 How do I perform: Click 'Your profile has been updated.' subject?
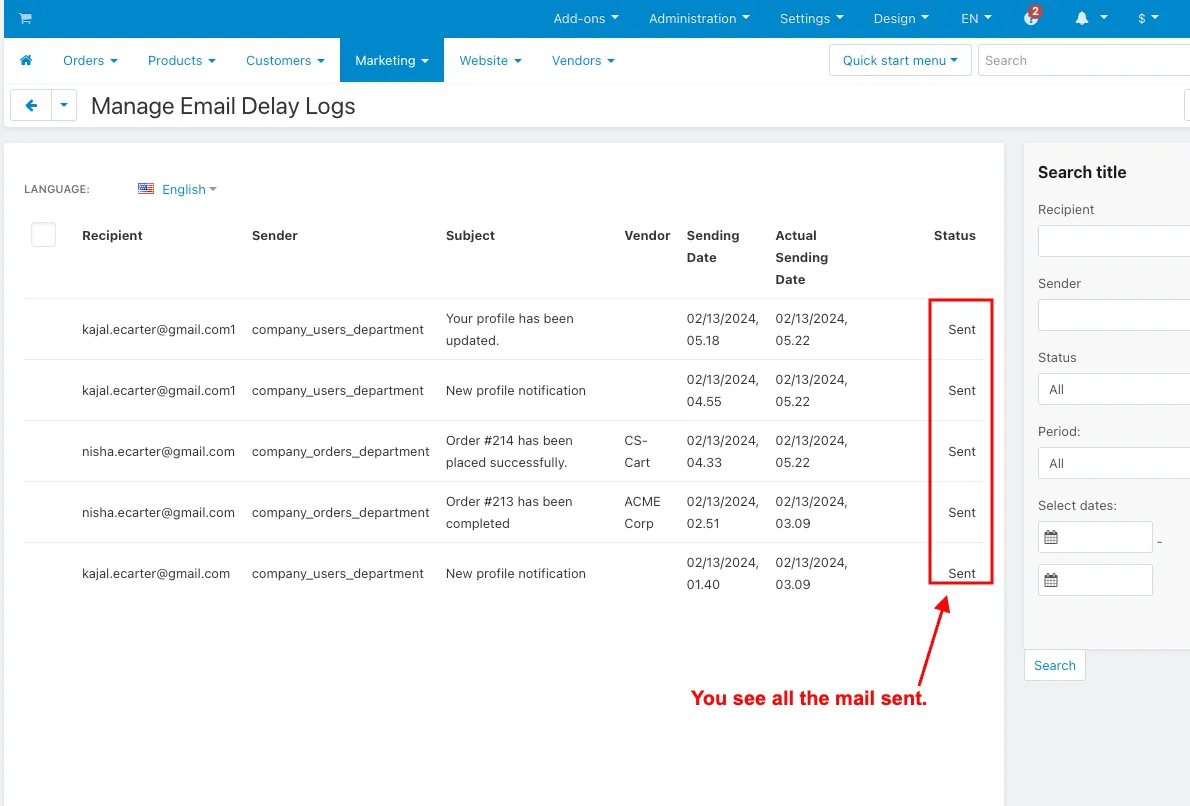point(509,329)
